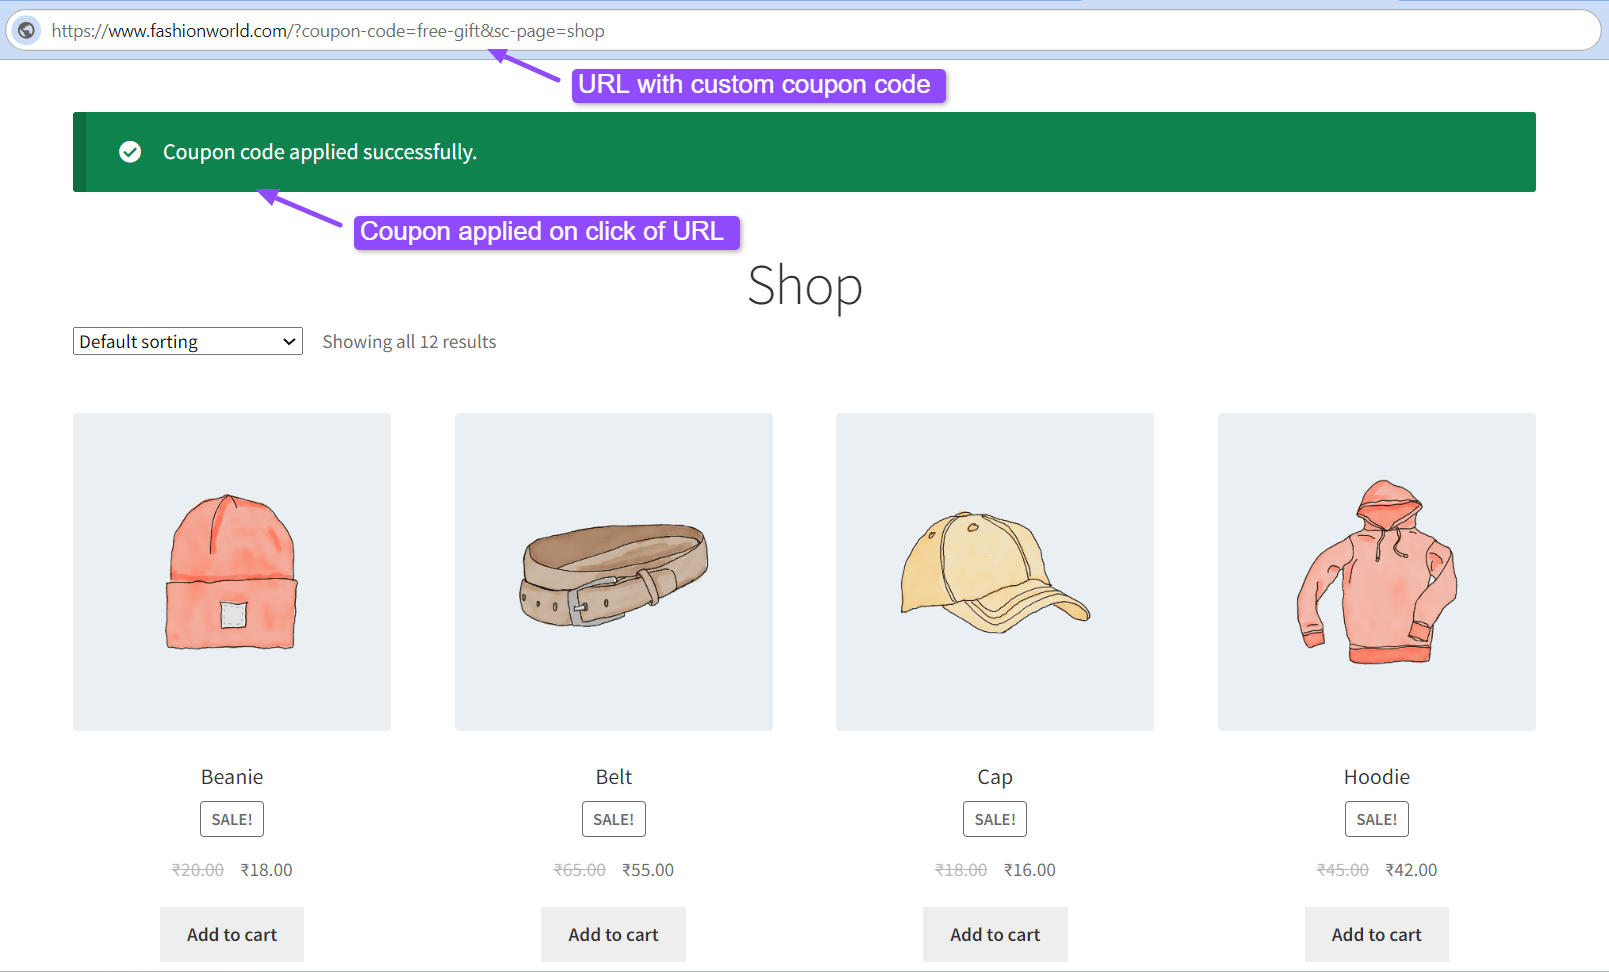Image resolution: width=1609 pixels, height=972 pixels.
Task: Click the checkmark icon in the success banner
Action: tap(131, 152)
